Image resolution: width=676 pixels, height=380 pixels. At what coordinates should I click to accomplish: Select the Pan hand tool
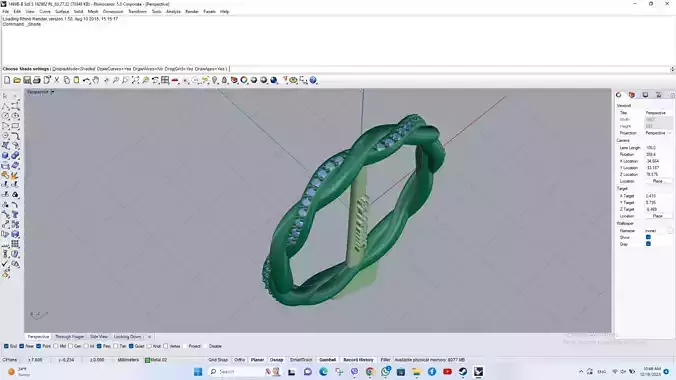[x=96, y=80]
